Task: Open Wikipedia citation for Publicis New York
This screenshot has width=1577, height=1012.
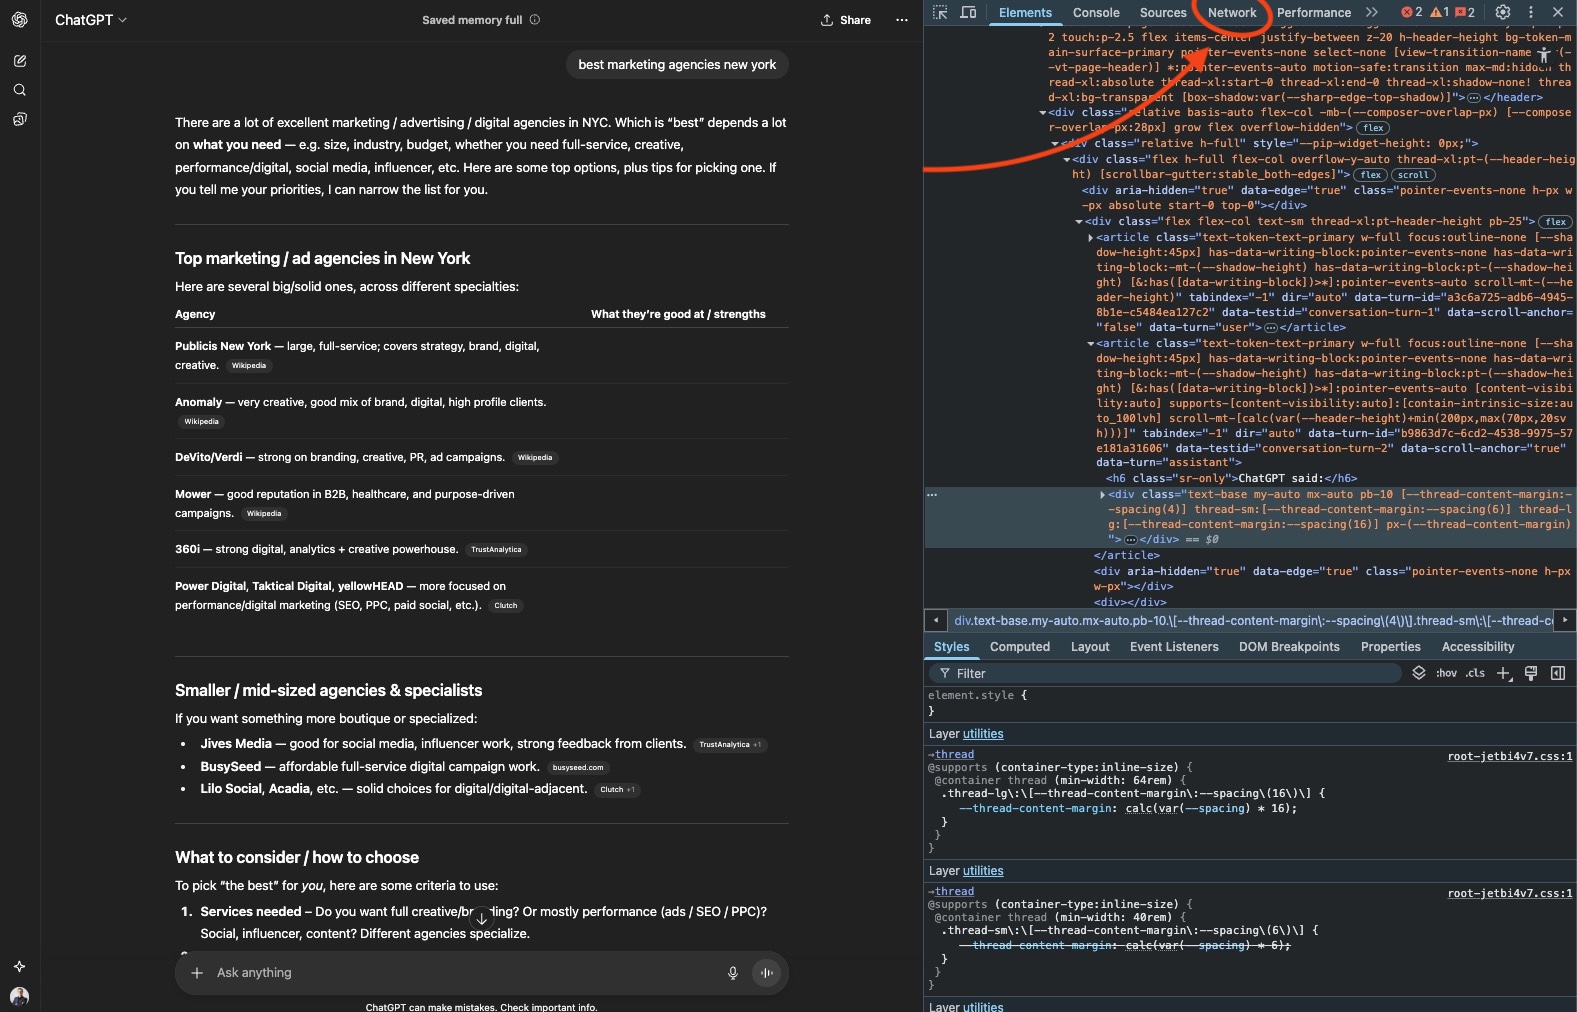Action: click(x=249, y=366)
